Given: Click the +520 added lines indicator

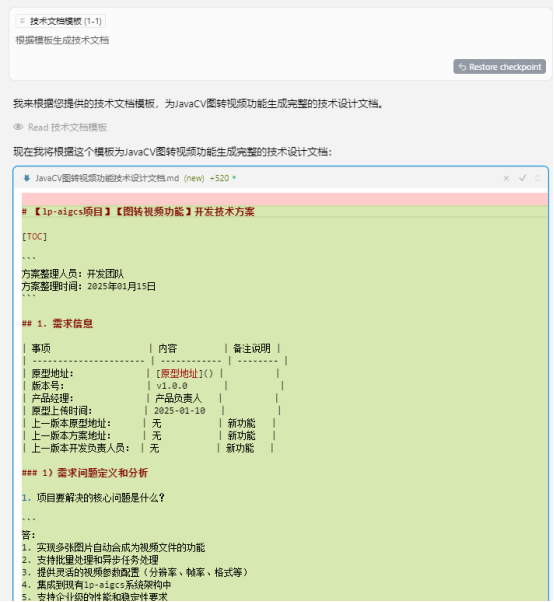Looking at the screenshot, I should (x=219, y=178).
